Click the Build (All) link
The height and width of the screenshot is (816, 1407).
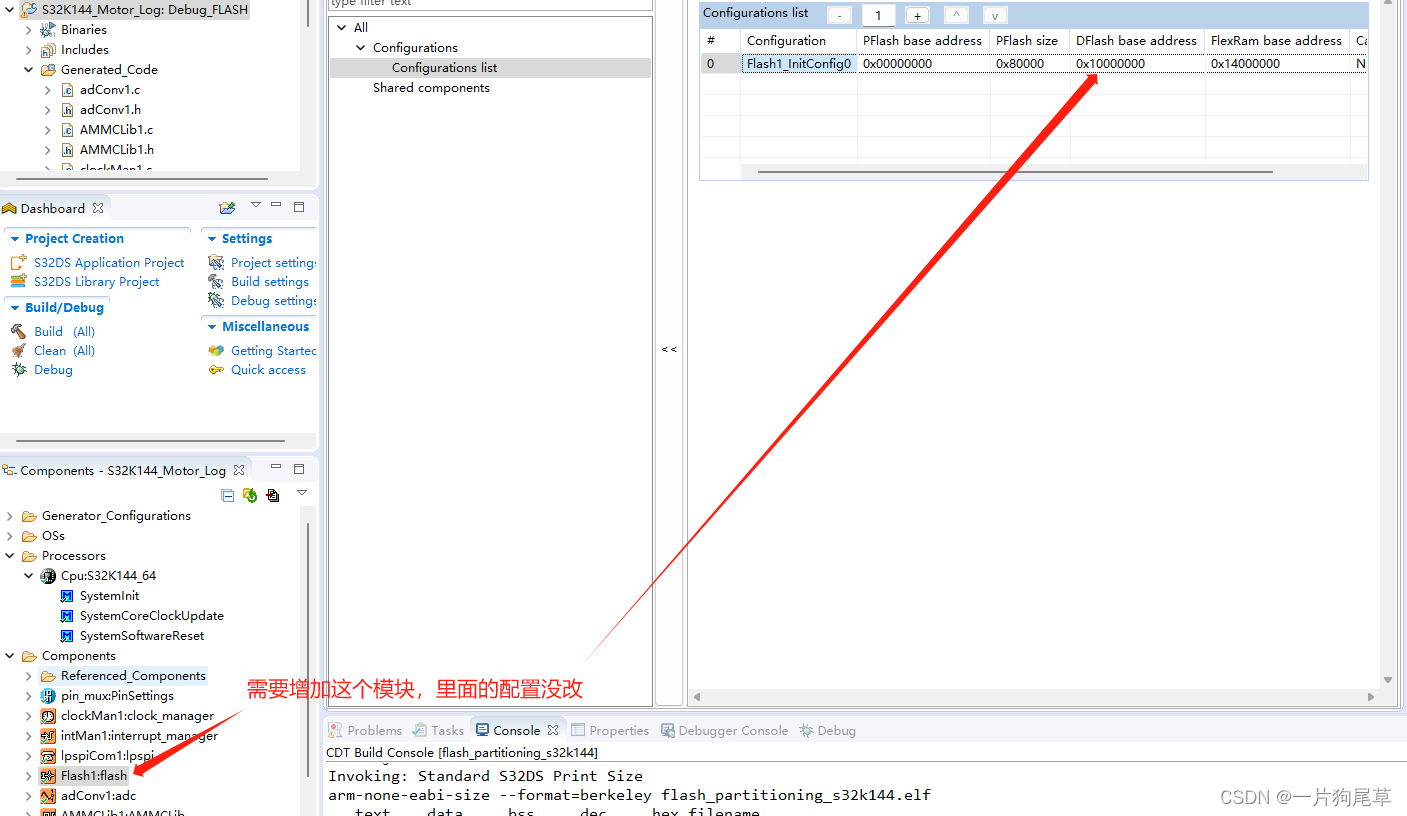coord(65,331)
